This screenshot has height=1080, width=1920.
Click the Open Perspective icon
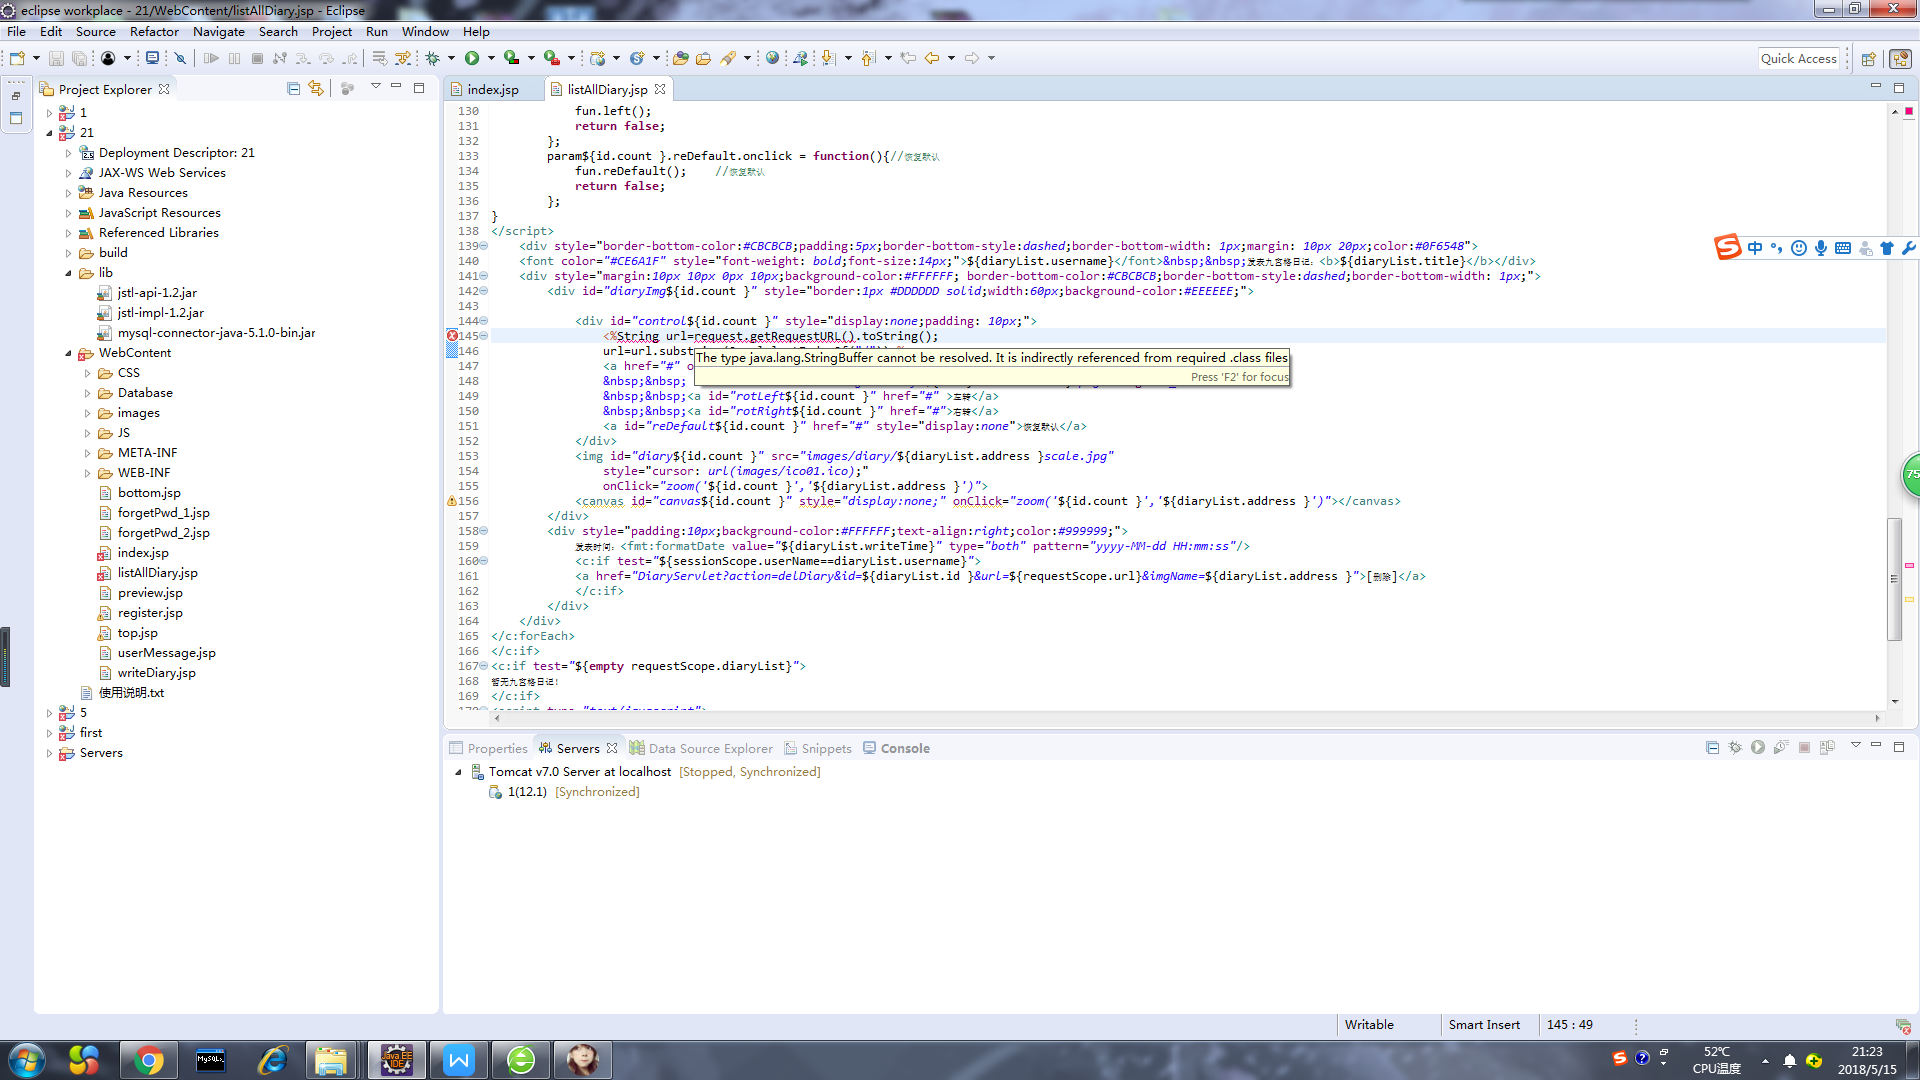pos(1868,59)
